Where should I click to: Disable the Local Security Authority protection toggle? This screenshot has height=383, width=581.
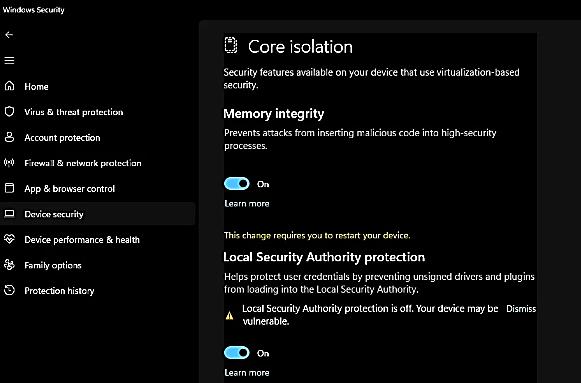(237, 353)
